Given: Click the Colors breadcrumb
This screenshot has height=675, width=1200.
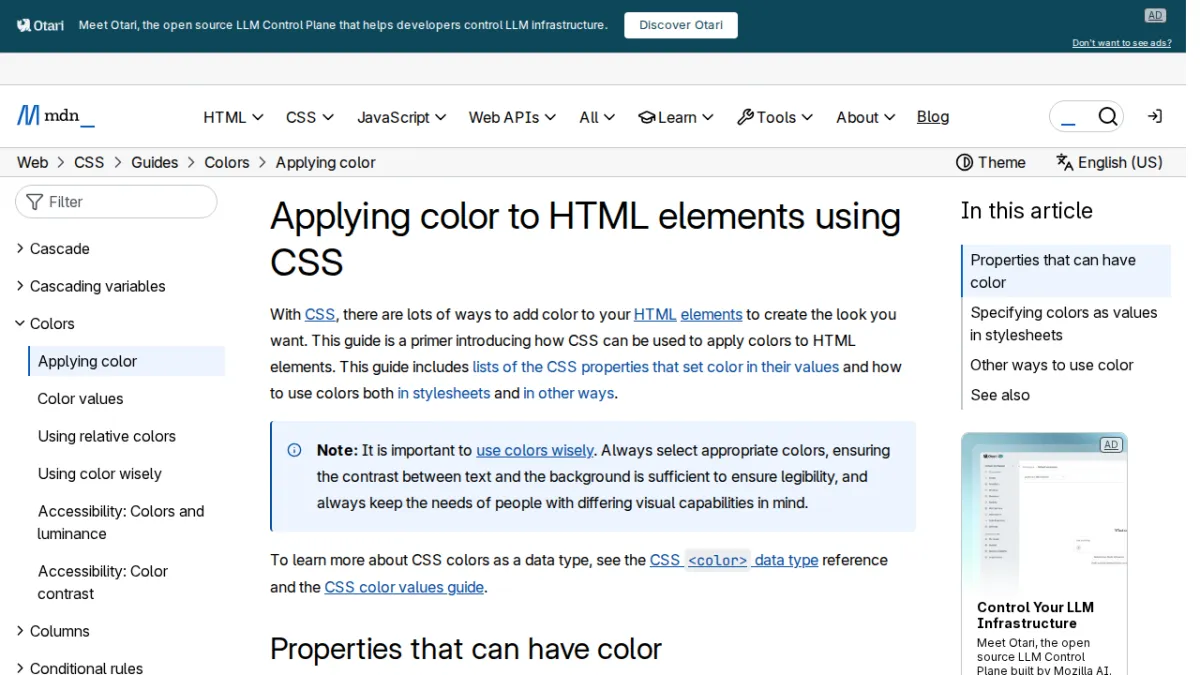Looking at the screenshot, I should click(227, 162).
